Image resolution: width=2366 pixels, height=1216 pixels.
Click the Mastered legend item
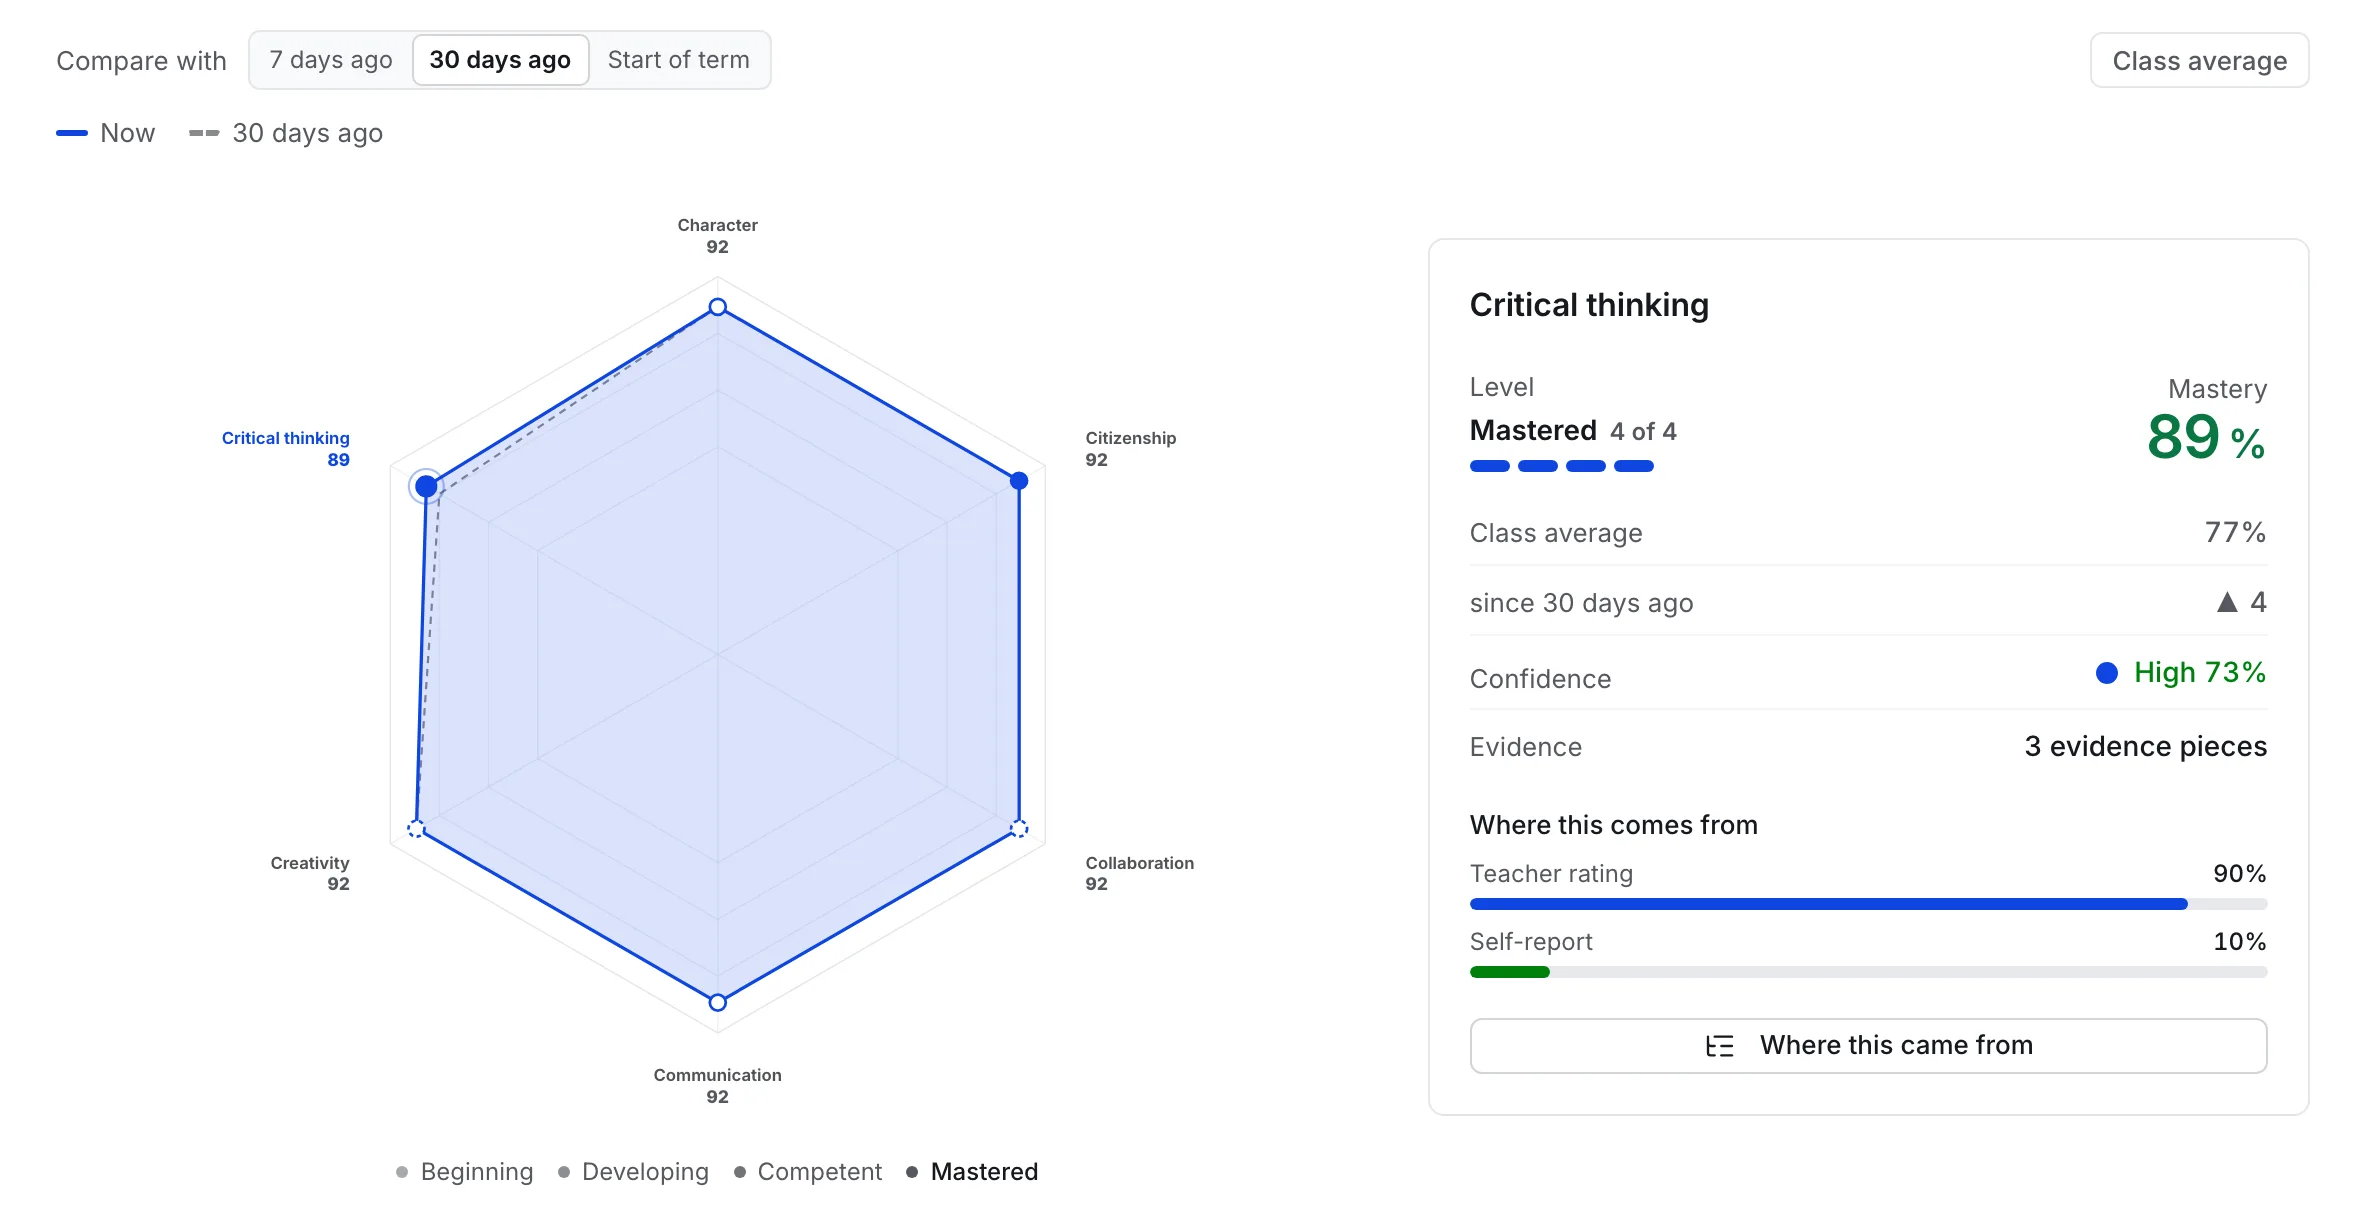pyautogui.click(x=972, y=1172)
